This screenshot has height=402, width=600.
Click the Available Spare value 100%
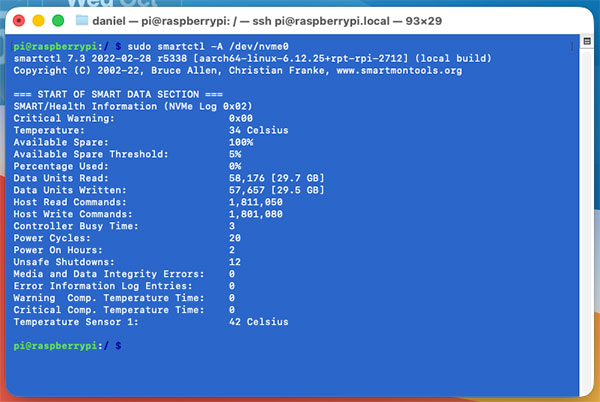pos(241,142)
